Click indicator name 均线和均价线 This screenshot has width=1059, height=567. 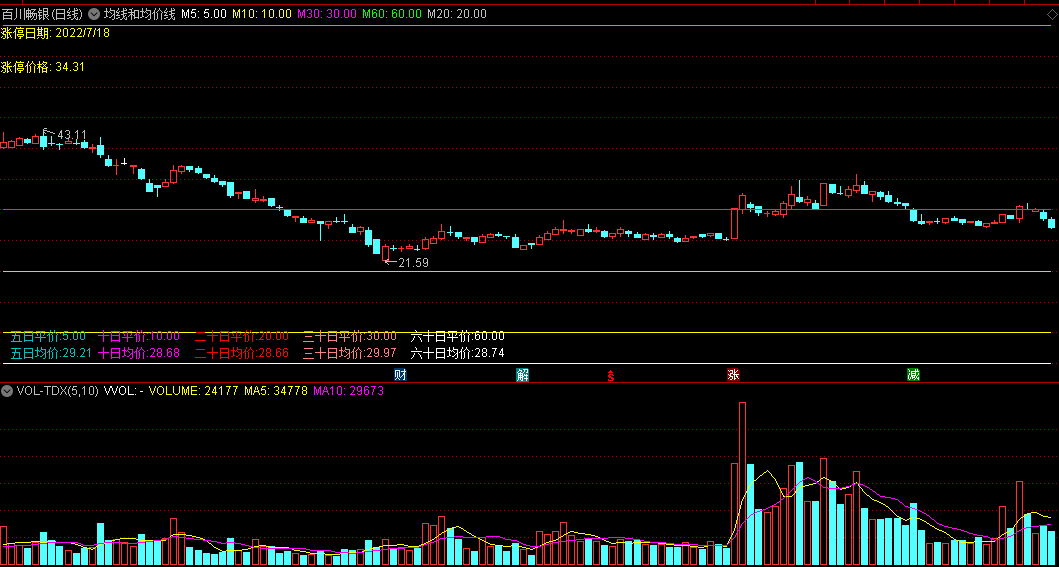[139, 14]
